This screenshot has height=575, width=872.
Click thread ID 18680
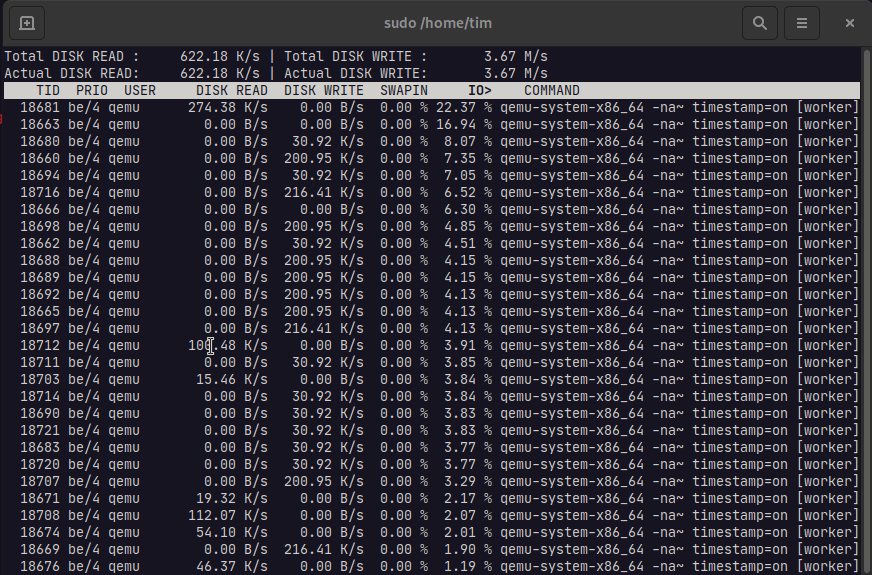pos(40,141)
